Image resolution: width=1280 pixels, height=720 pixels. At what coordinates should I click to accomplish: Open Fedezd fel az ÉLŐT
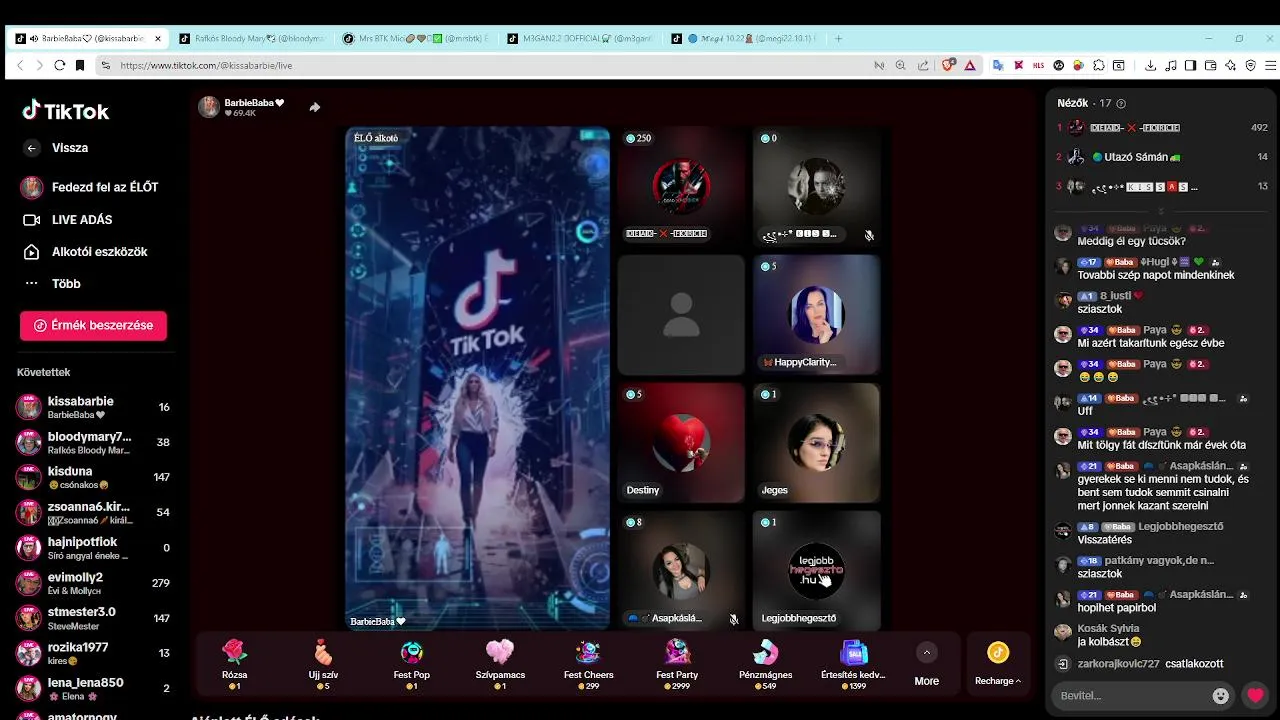pyautogui.click(x=90, y=187)
